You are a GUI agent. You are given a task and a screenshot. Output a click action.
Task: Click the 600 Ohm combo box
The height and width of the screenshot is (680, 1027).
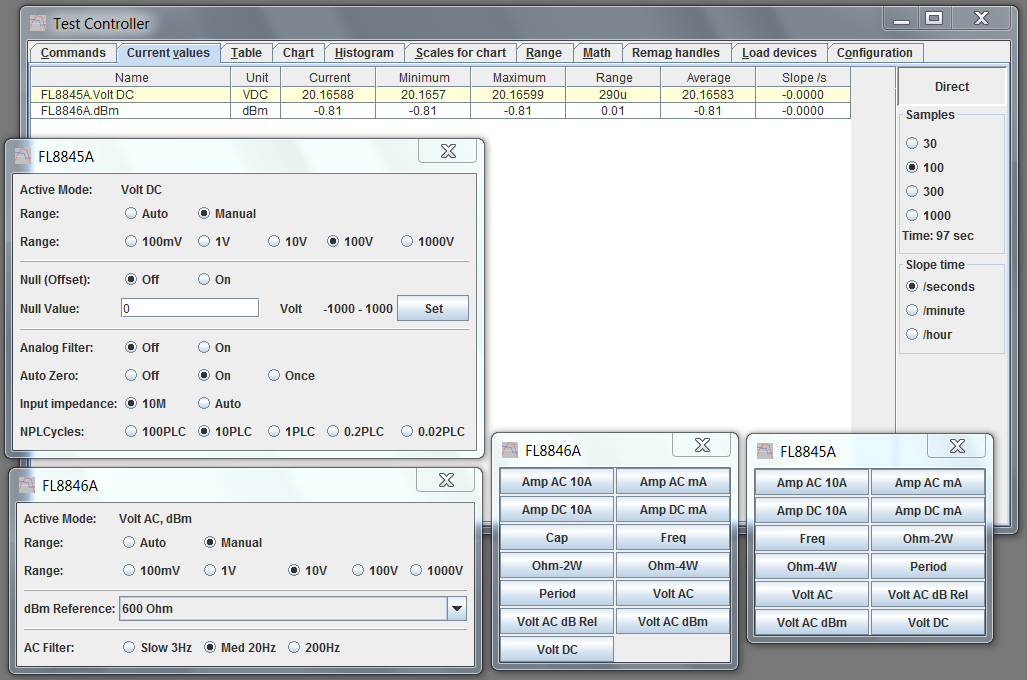point(281,608)
